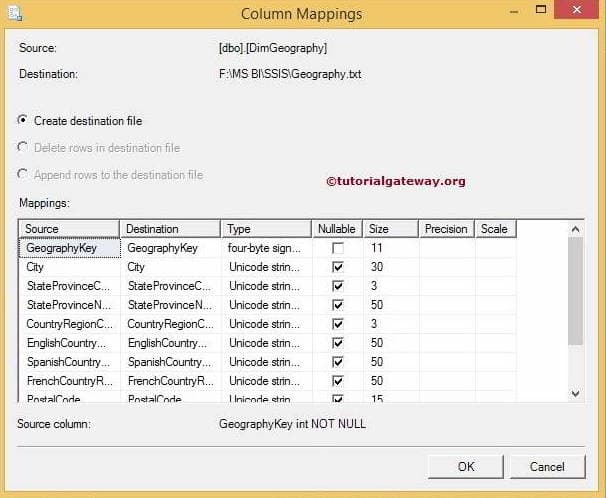606x498 pixels.
Task: Open CountryRegionC... destination cell
Action: click(x=171, y=324)
